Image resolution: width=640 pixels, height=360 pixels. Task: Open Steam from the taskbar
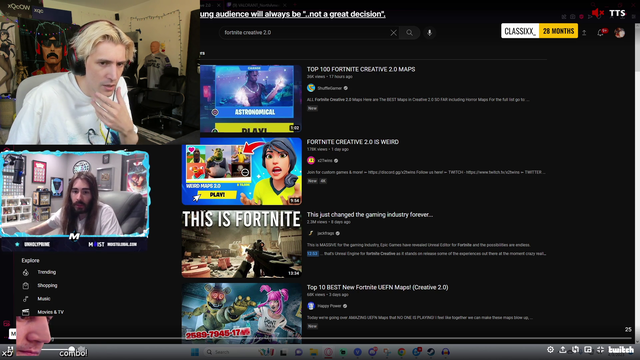431,352
